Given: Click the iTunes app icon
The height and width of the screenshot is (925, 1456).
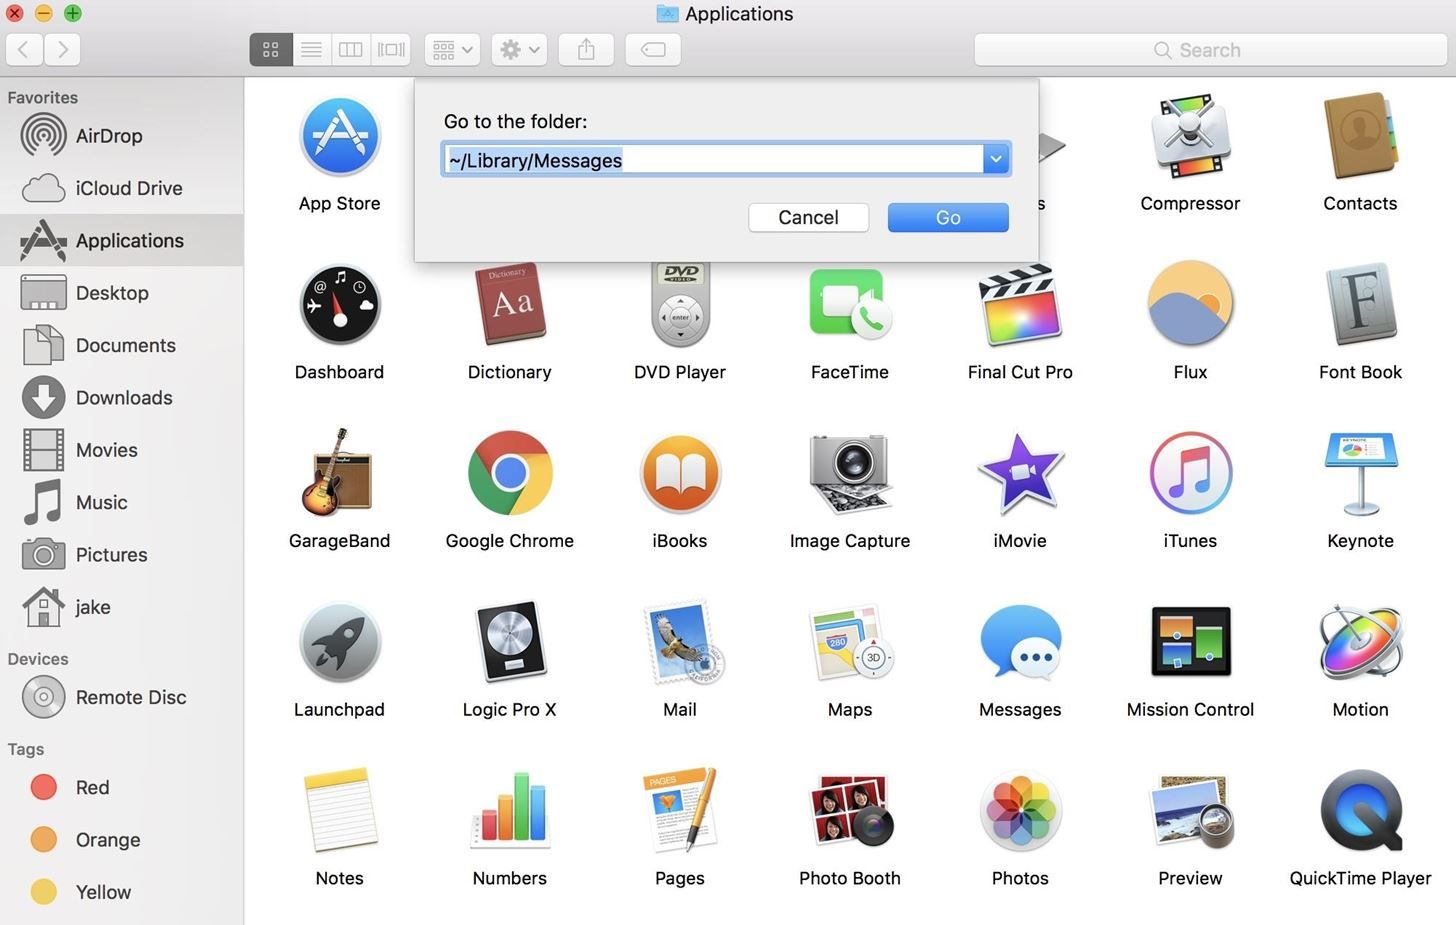Looking at the screenshot, I should click(x=1189, y=474).
